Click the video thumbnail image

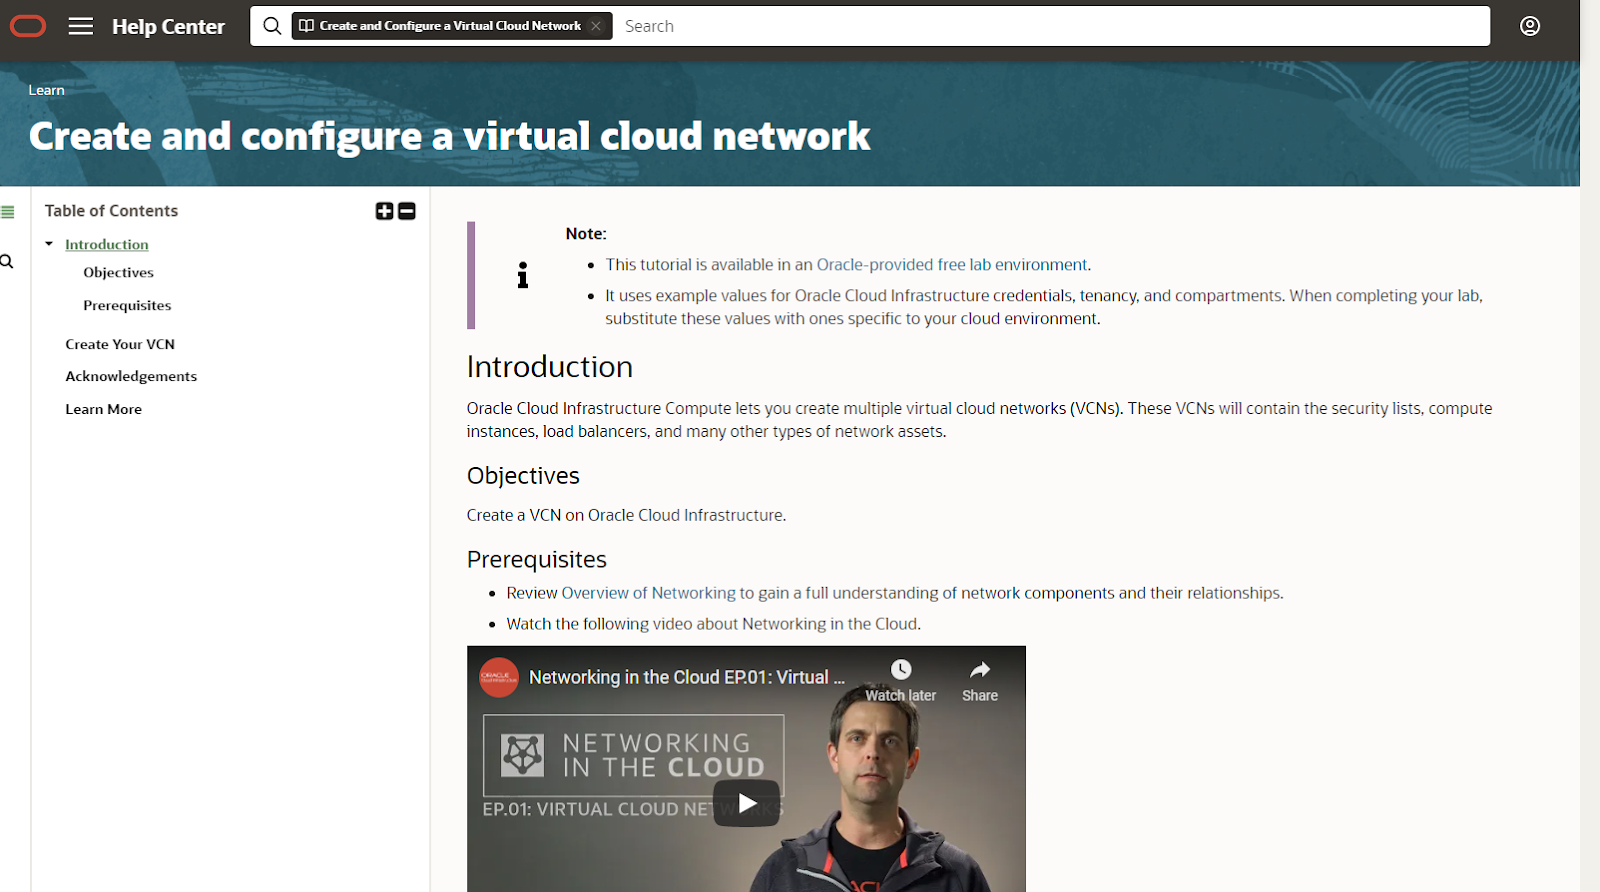[746, 769]
